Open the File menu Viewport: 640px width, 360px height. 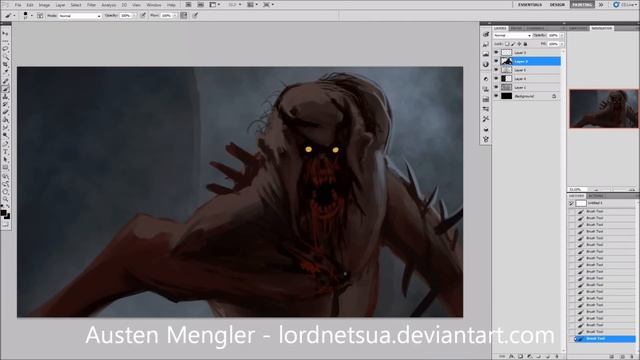pos(18,5)
